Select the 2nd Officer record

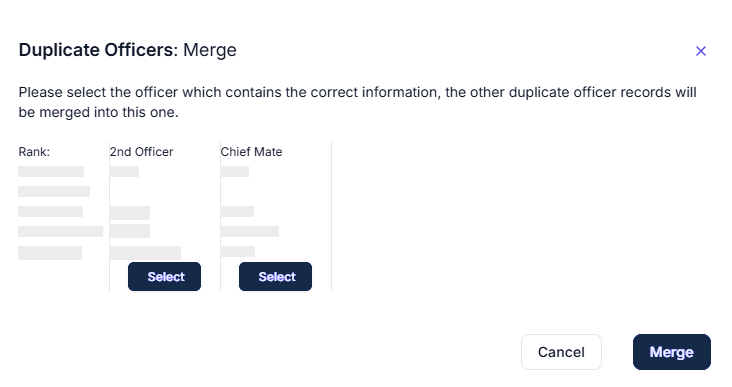(x=164, y=276)
